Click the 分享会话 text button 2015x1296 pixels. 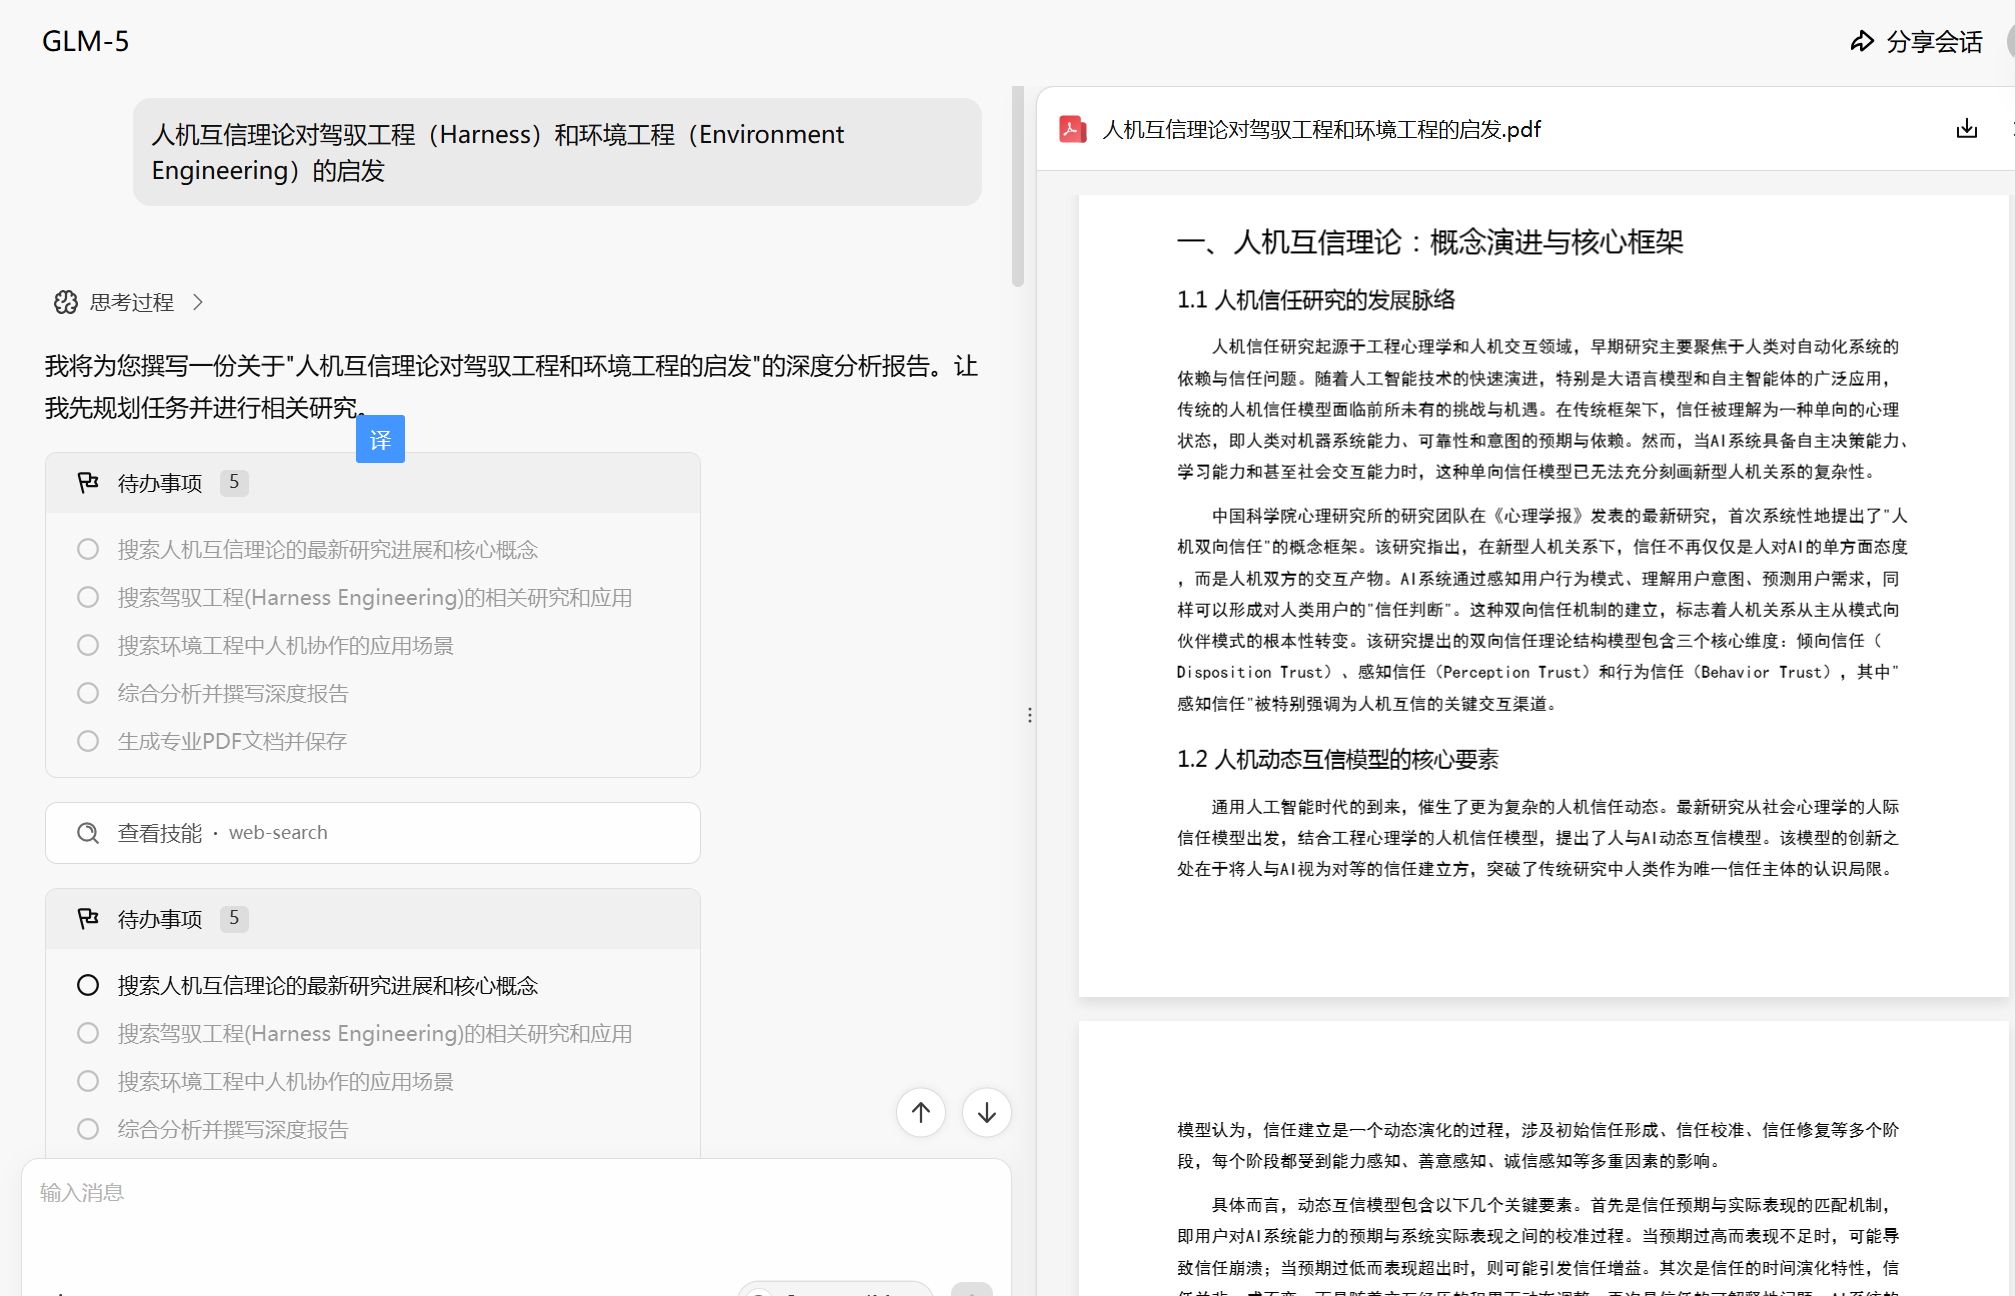coord(1933,41)
